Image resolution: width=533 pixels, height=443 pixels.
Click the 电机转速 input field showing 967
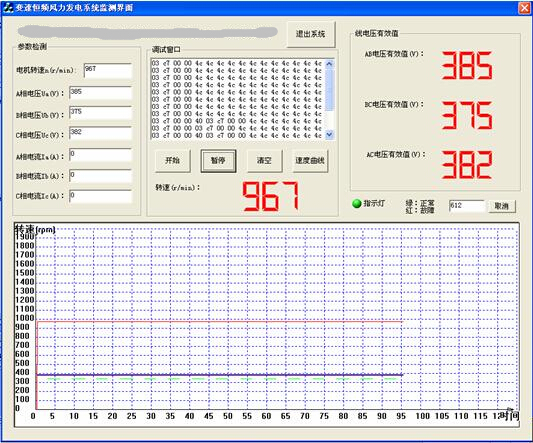[107, 71]
